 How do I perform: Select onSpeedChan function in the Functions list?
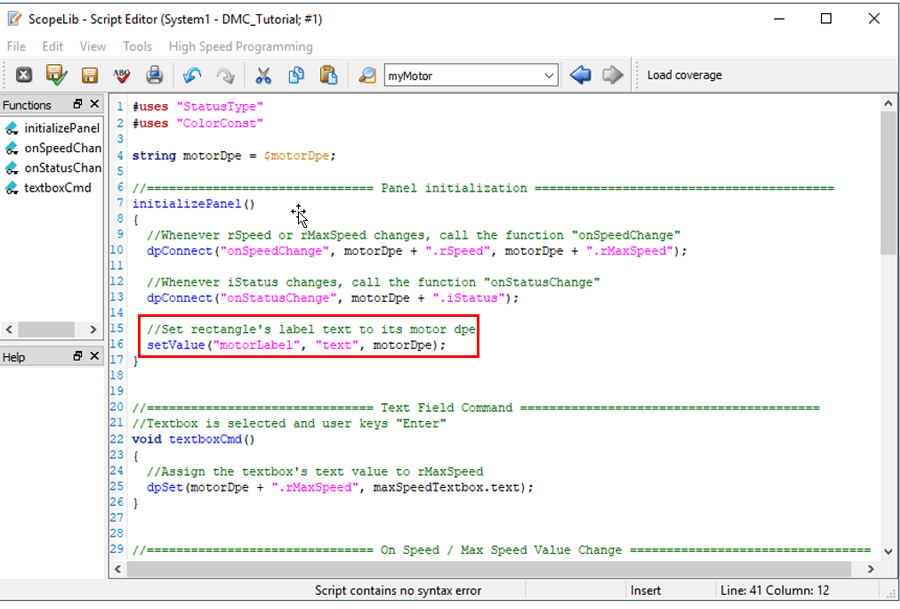52,148
